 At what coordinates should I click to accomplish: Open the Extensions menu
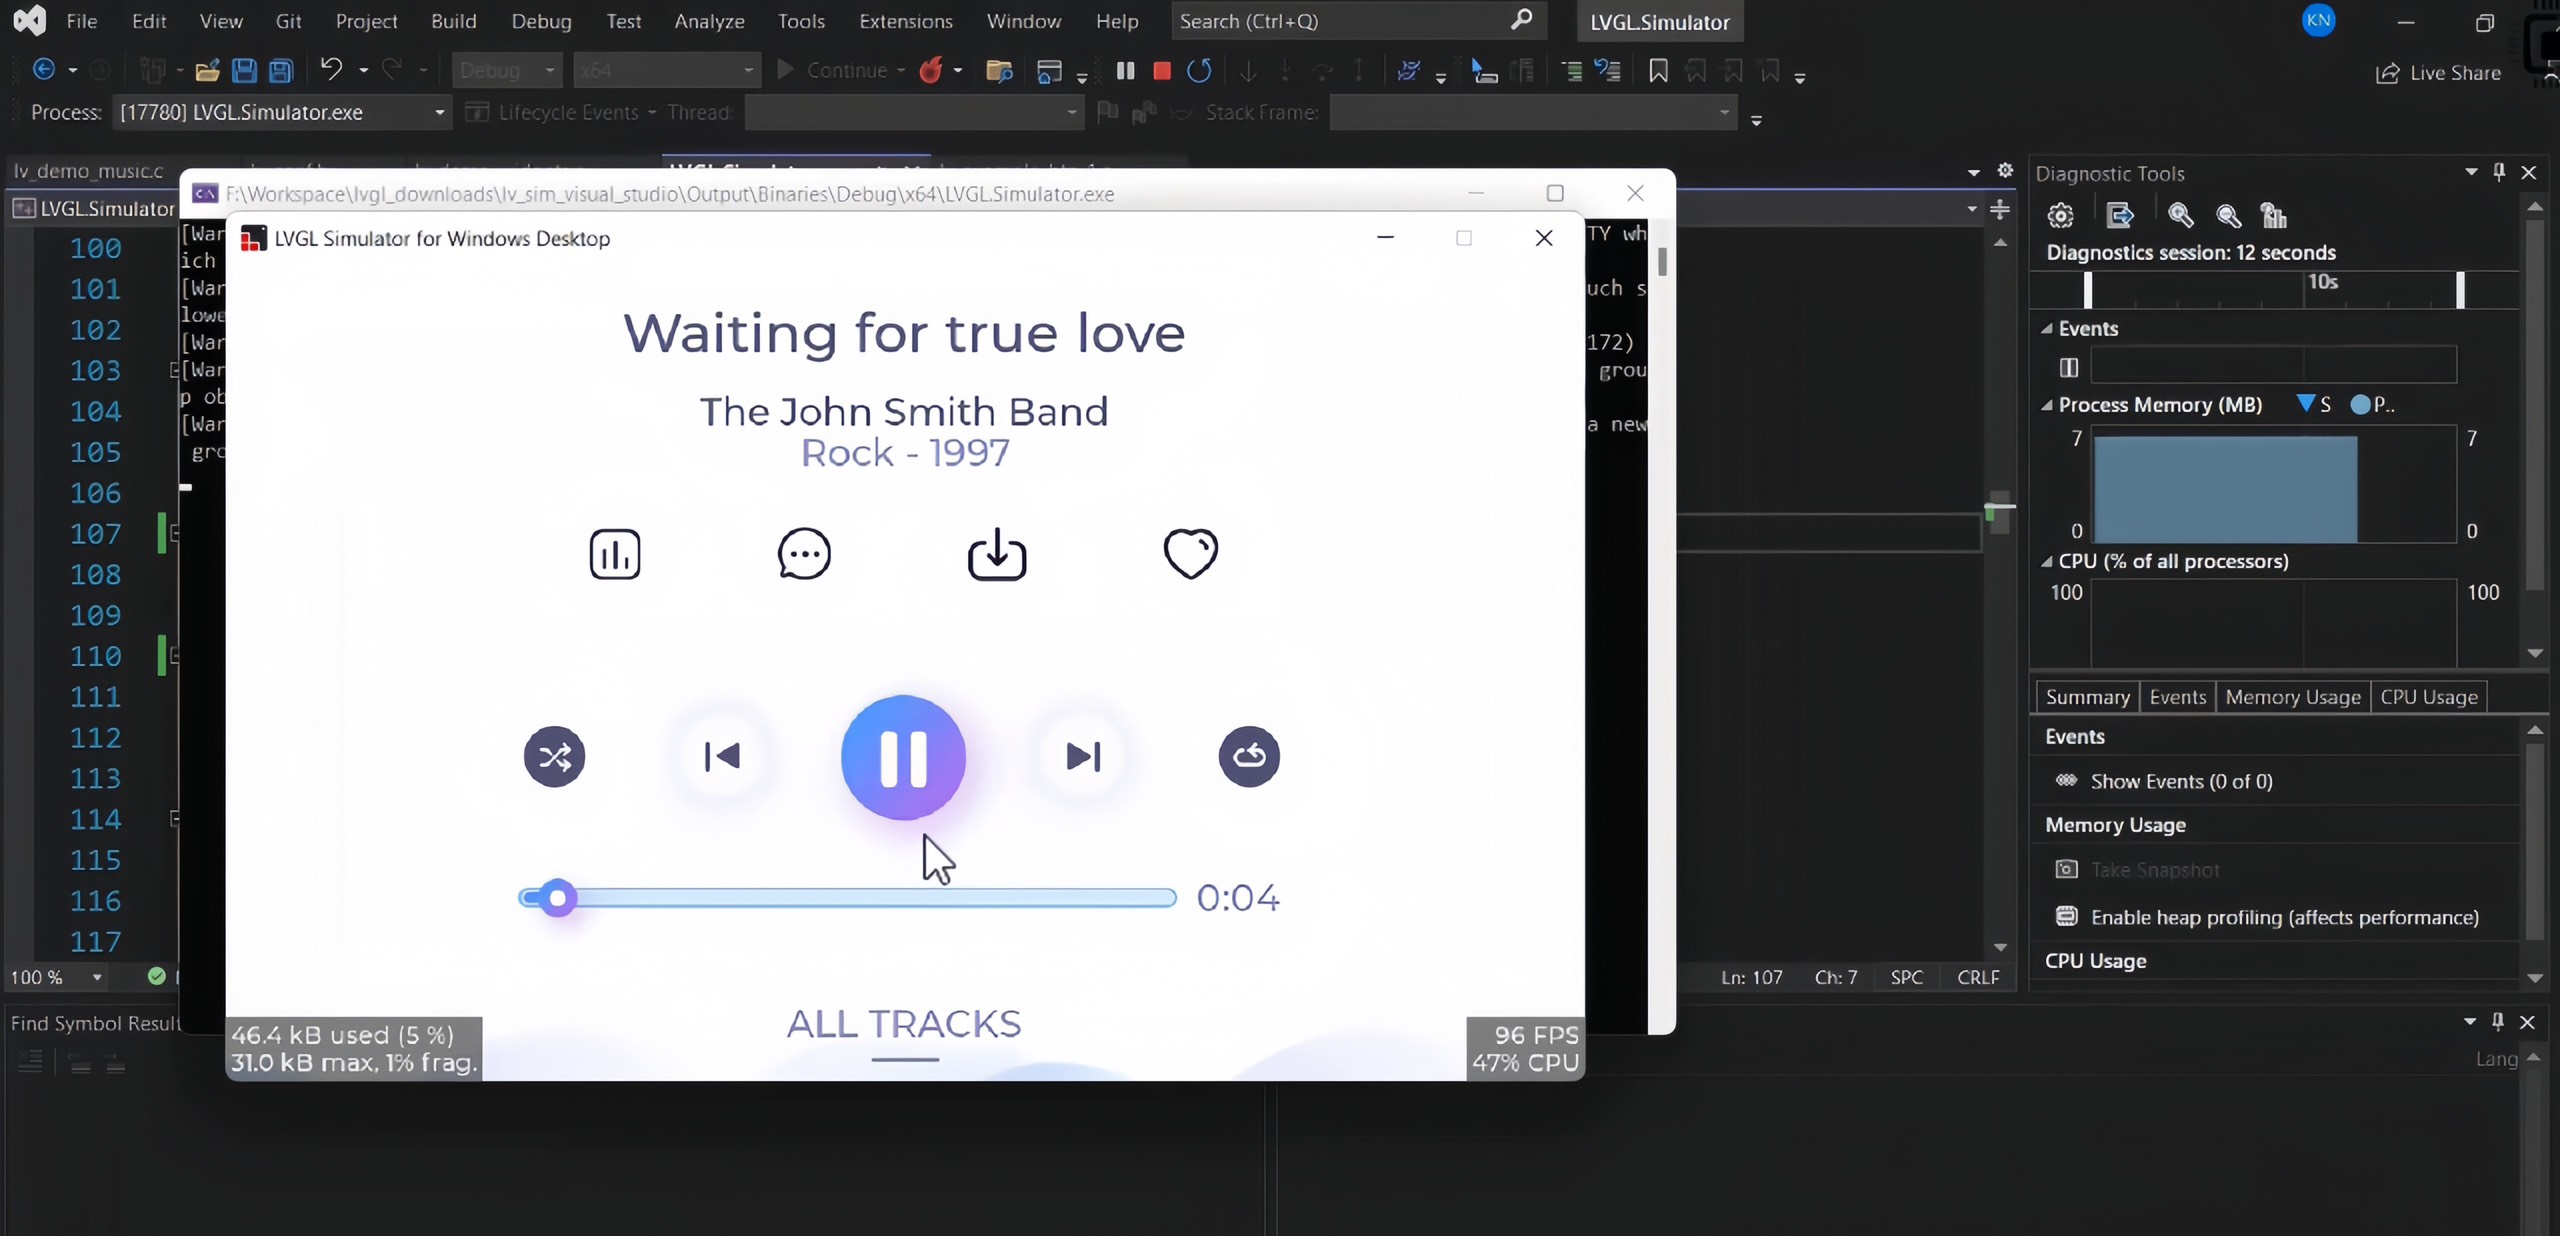[x=904, y=20]
